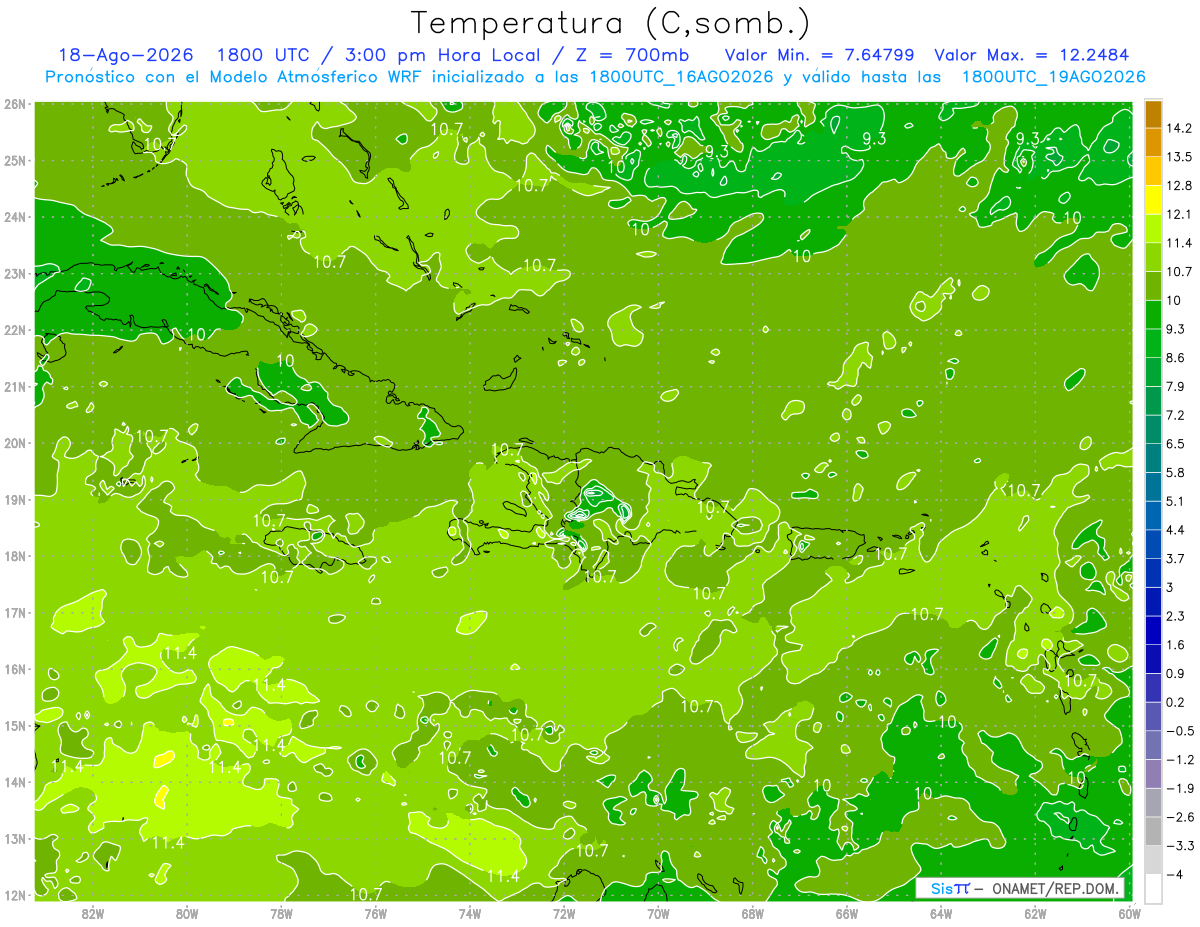Screen dimensions: 1200x927
Task: Click the latitude axis label '20N'
Action: point(15,443)
